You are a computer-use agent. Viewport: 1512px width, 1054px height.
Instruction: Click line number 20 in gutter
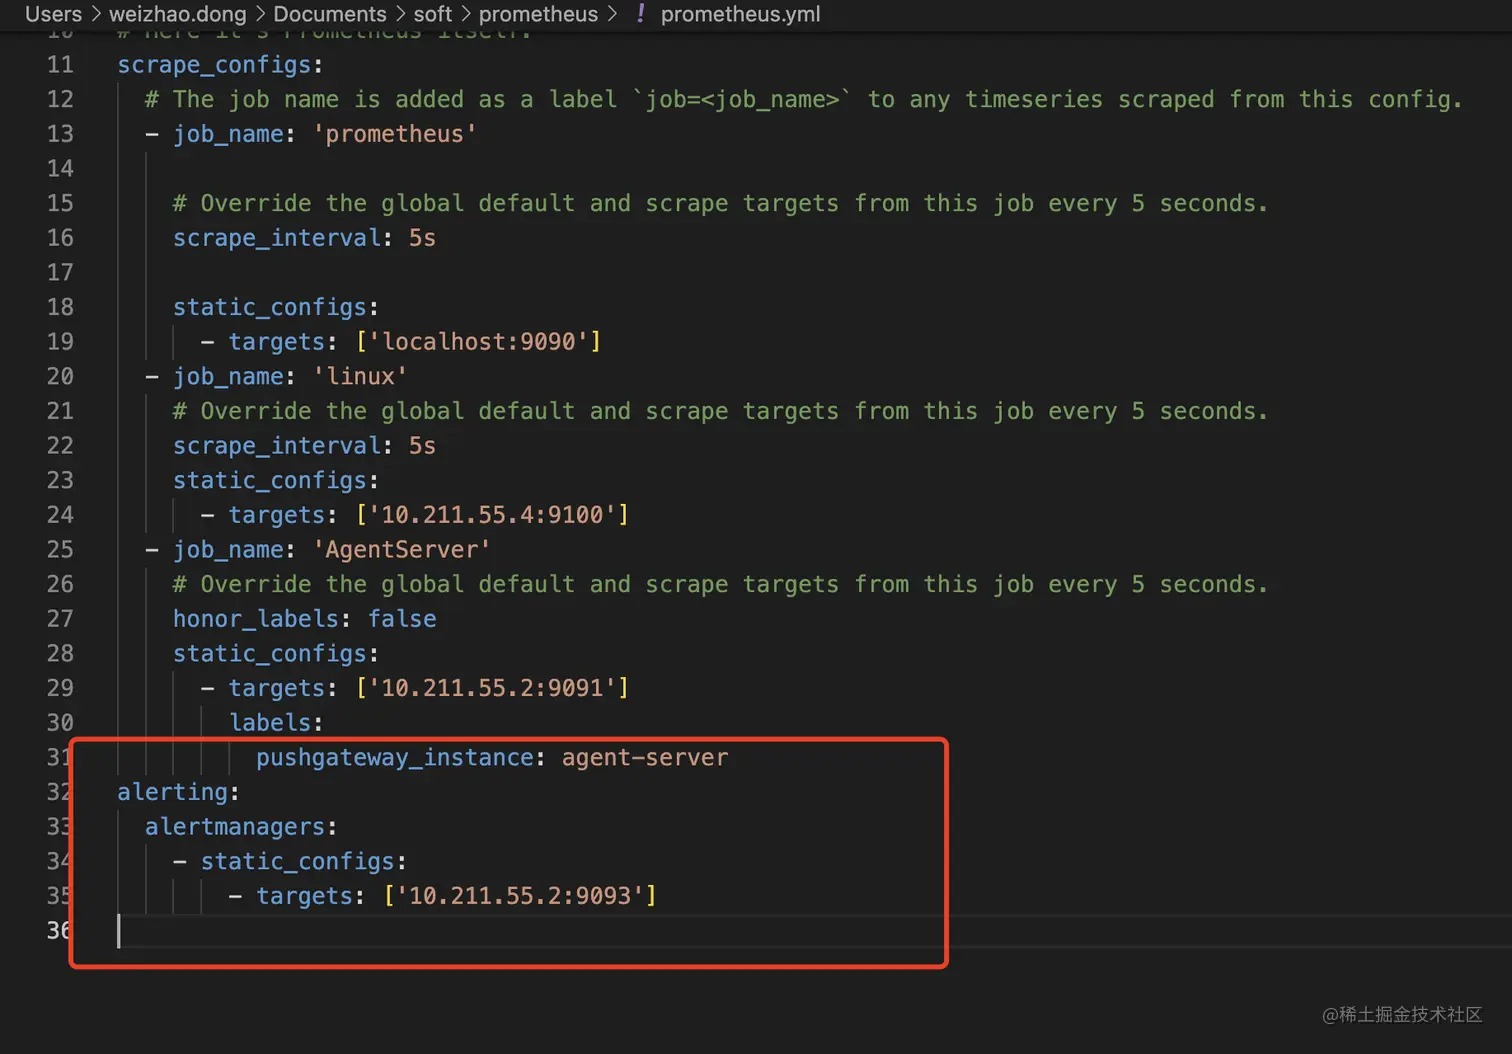pyautogui.click(x=60, y=377)
